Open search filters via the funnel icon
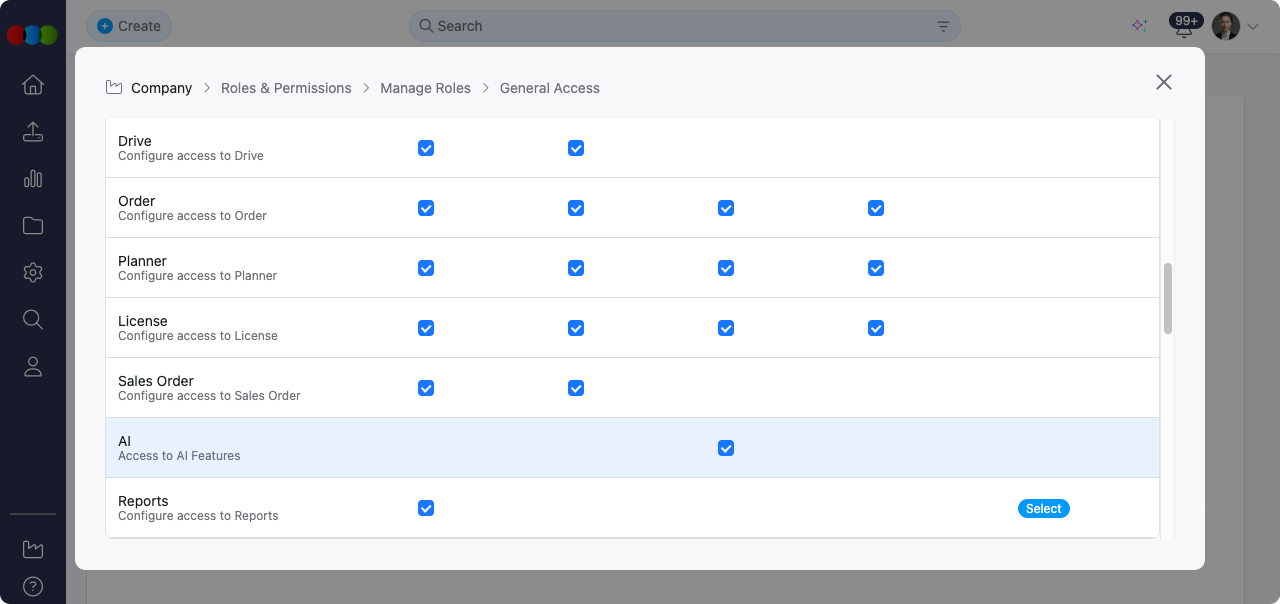The width and height of the screenshot is (1280, 604). pos(941,25)
